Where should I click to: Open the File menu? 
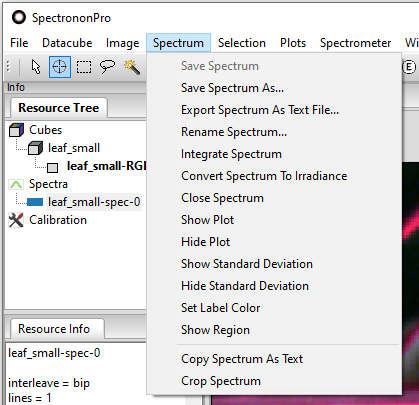pos(19,43)
